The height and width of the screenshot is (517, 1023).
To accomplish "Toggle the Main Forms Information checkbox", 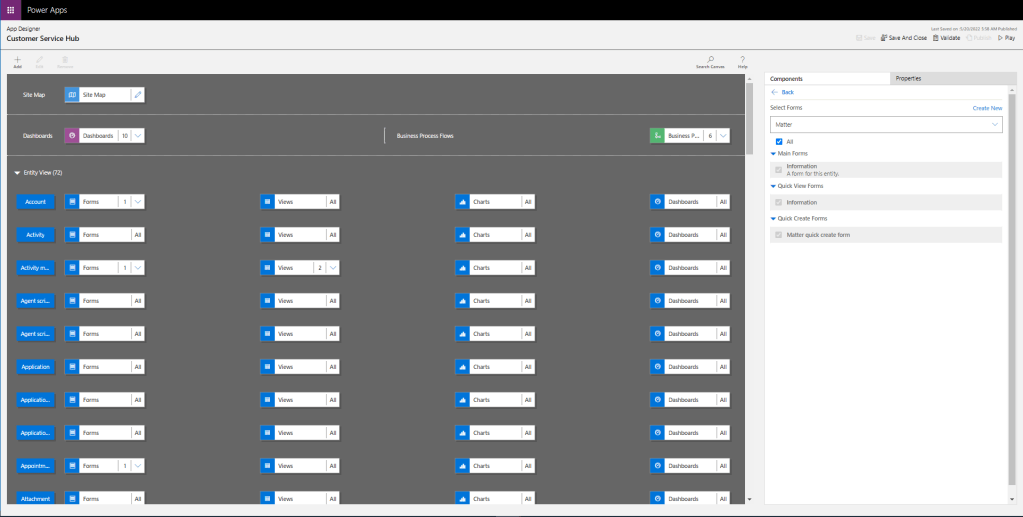I will (779, 170).
